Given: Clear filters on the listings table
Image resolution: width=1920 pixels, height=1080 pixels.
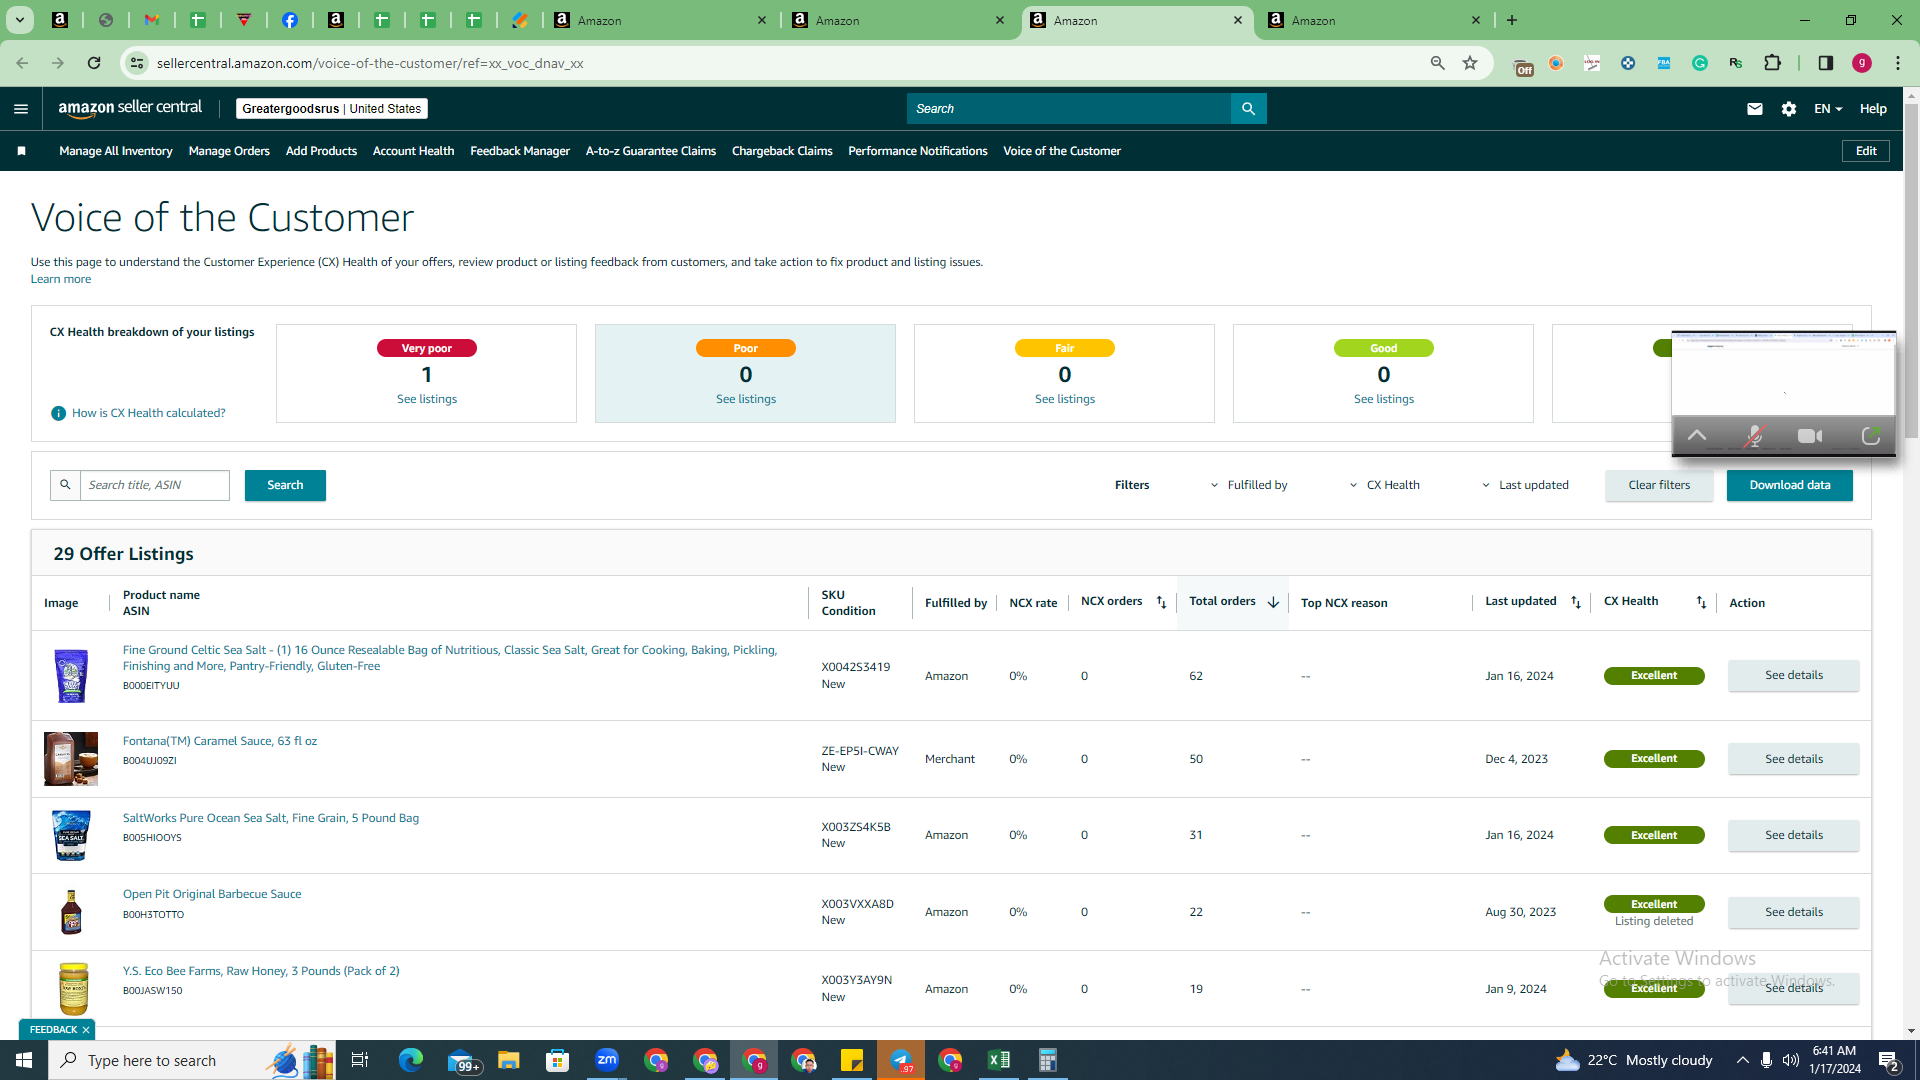Looking at the screenshot, I should [x=1659, y=485].
